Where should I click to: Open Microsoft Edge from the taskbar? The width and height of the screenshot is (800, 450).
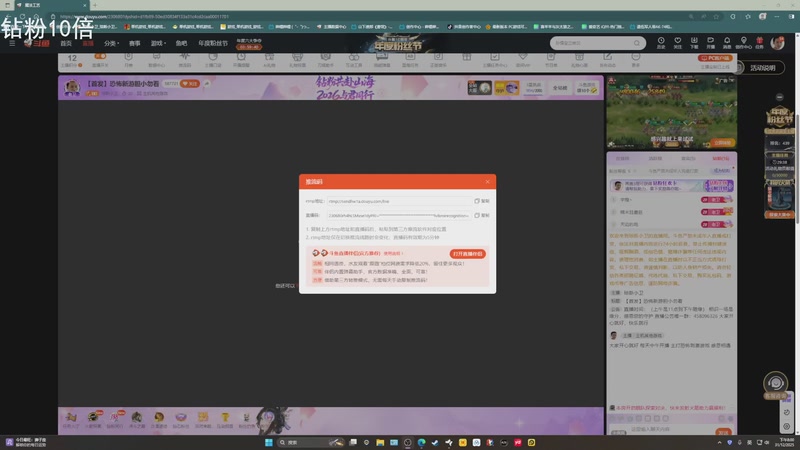(x=421, y=442)
